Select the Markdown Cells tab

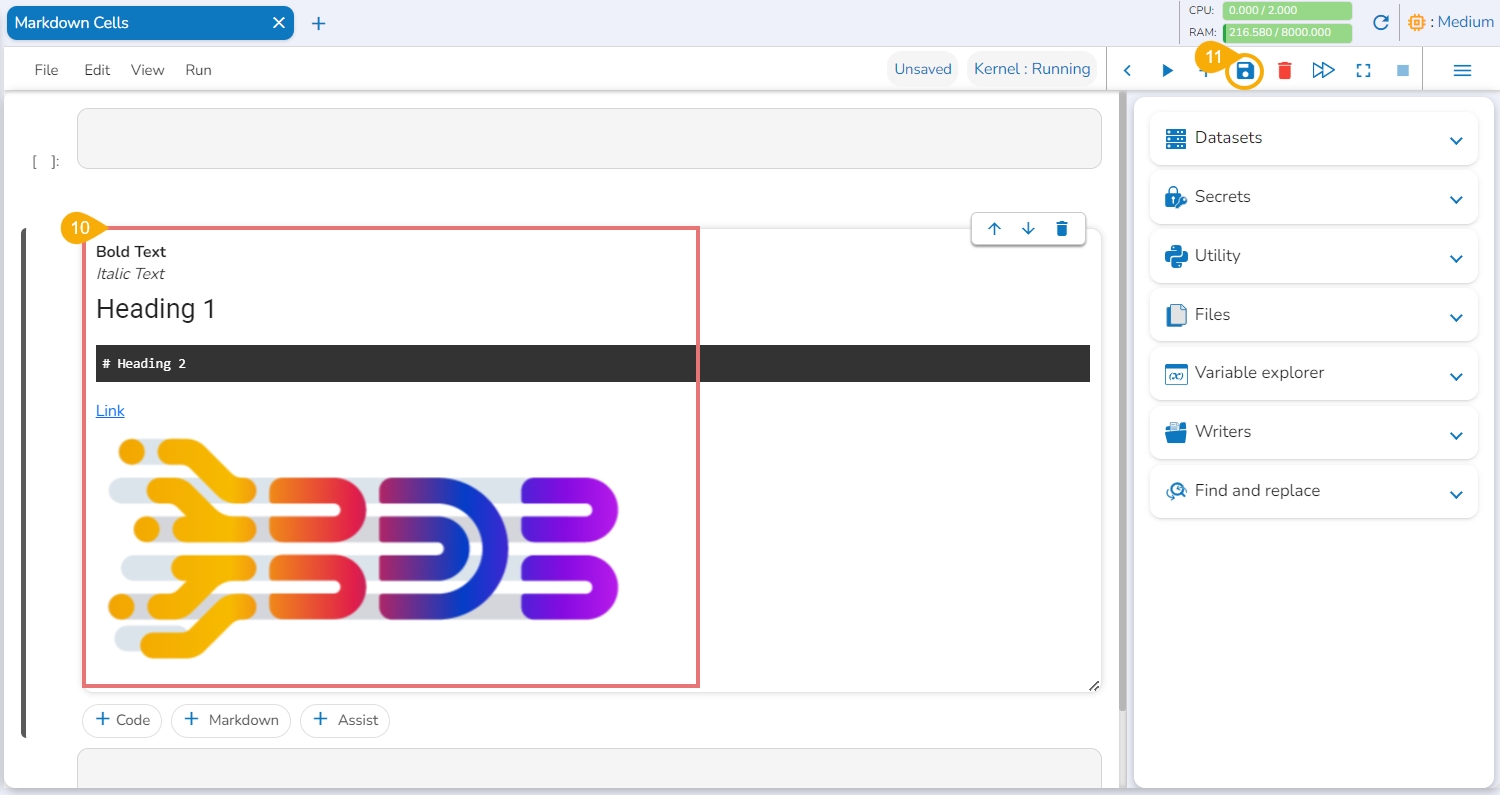click(x=150, y=22)
